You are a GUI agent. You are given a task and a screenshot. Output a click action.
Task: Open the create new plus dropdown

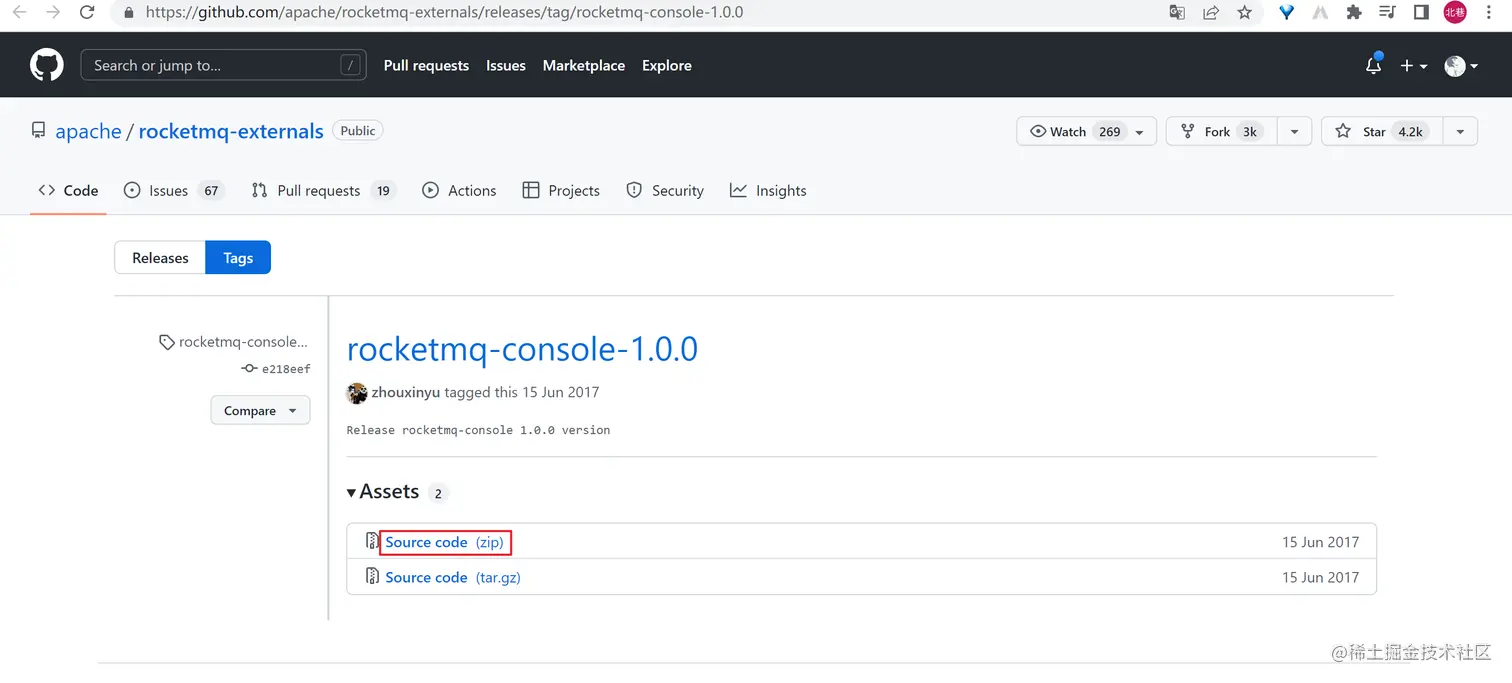[1413, 65]
